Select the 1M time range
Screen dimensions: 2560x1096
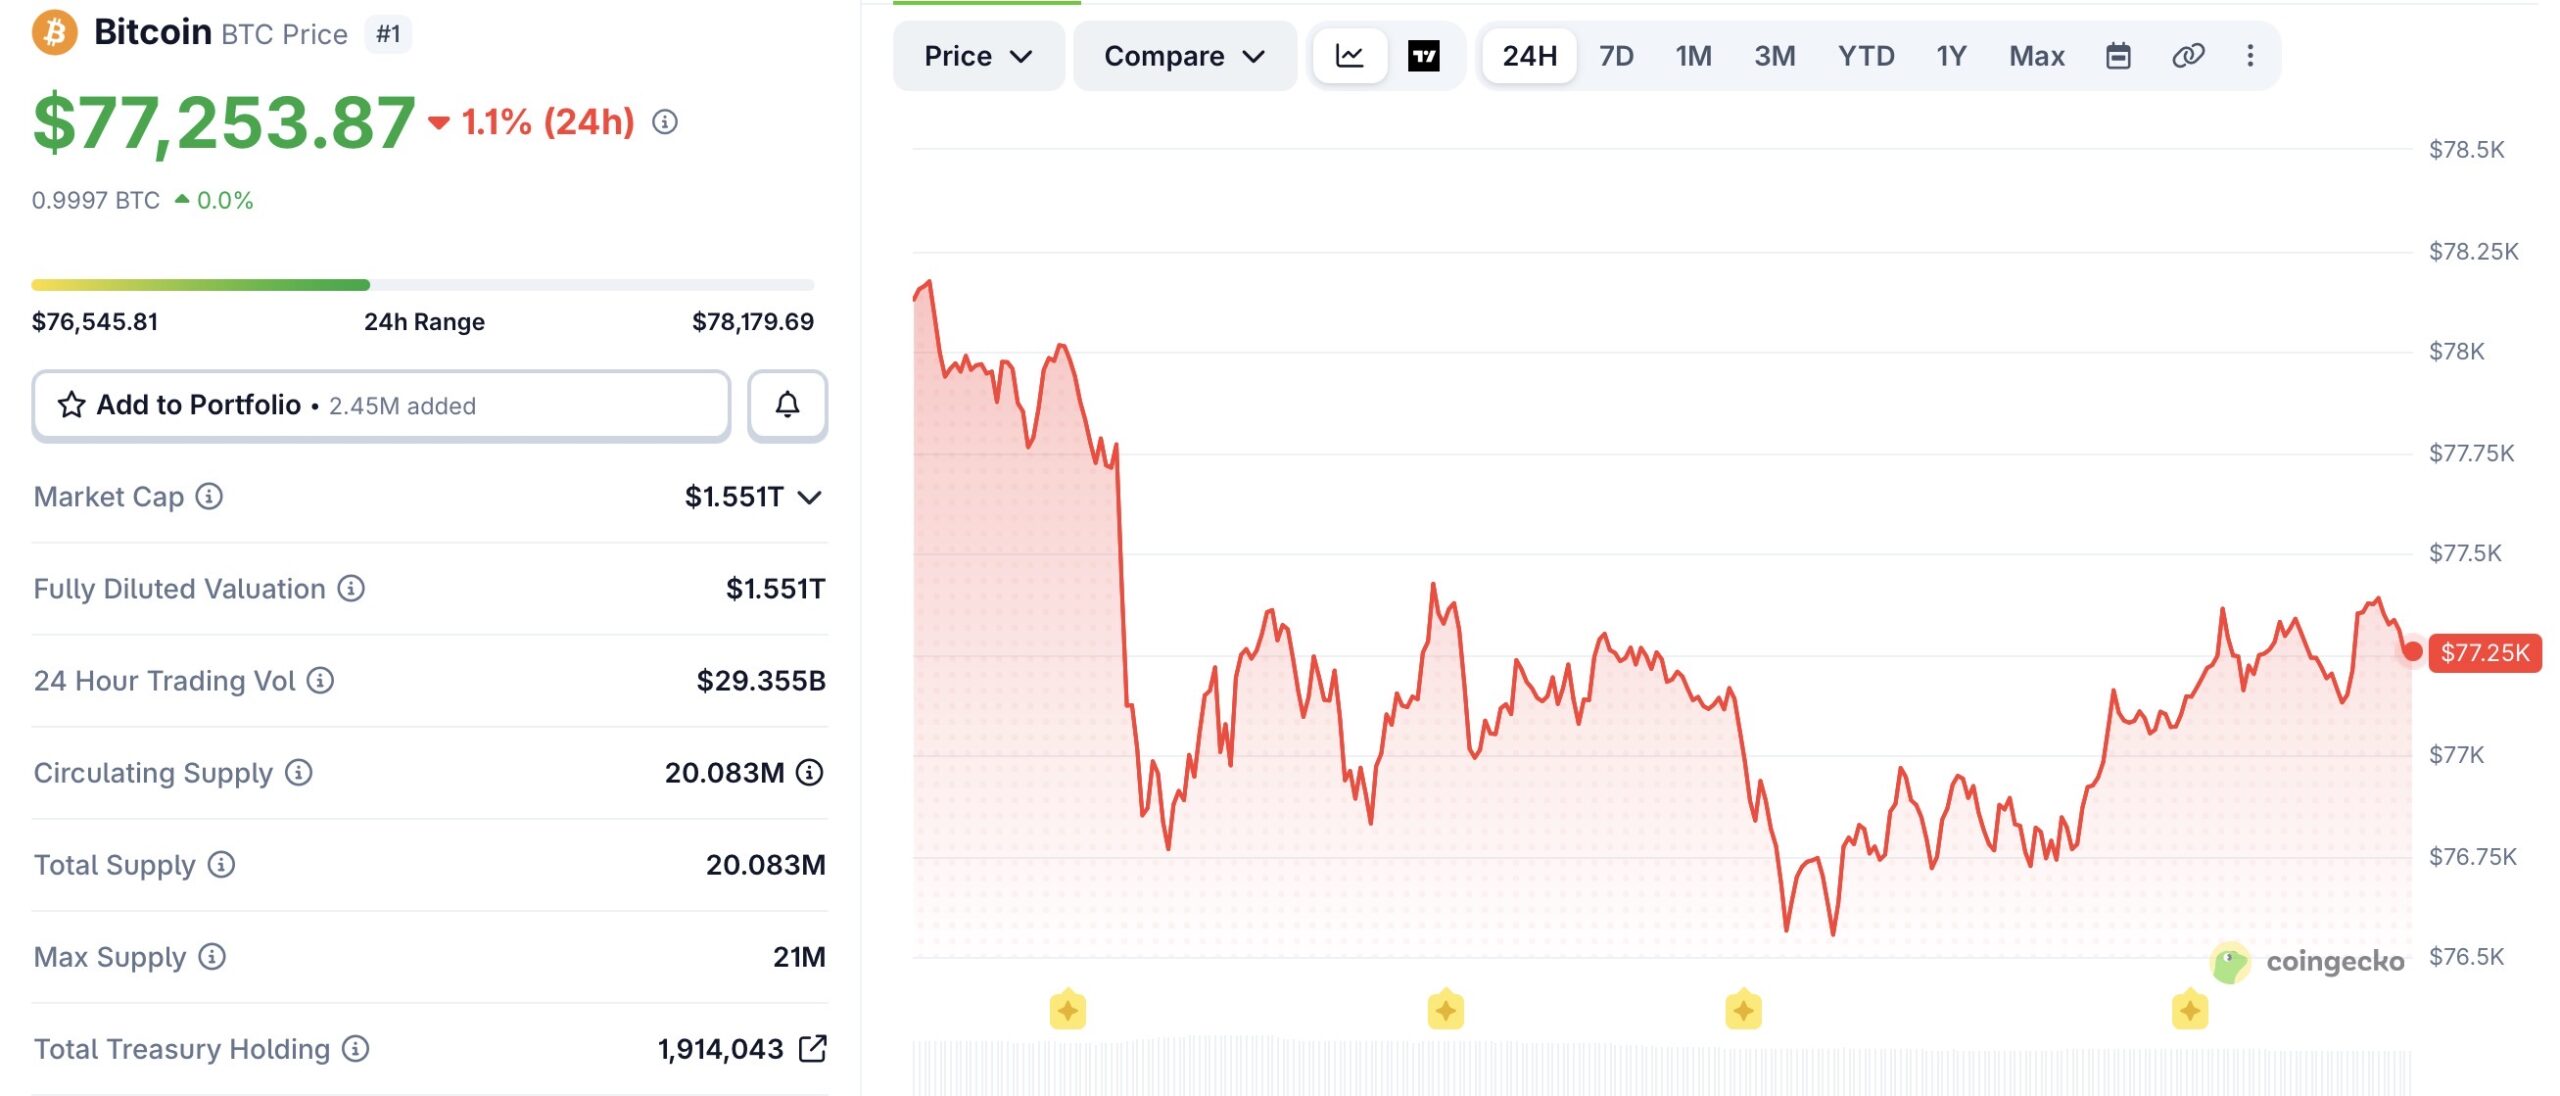tap(1694, 56)
